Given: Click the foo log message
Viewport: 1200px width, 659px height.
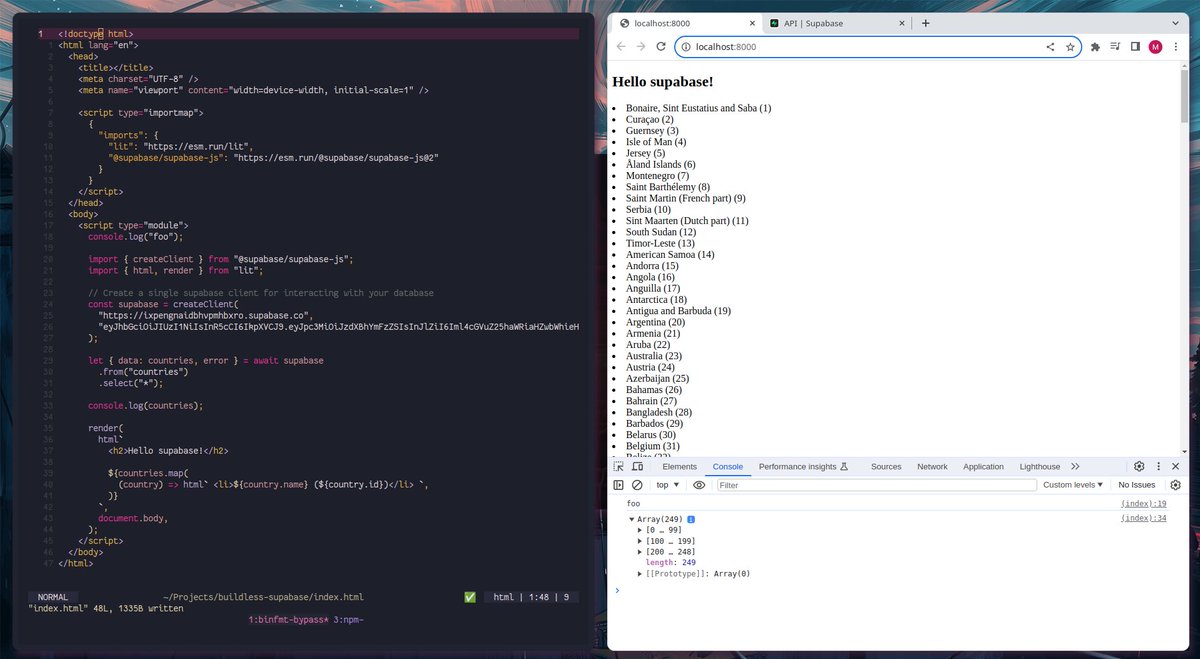Looking at the screenshot, I should (633, 504).
